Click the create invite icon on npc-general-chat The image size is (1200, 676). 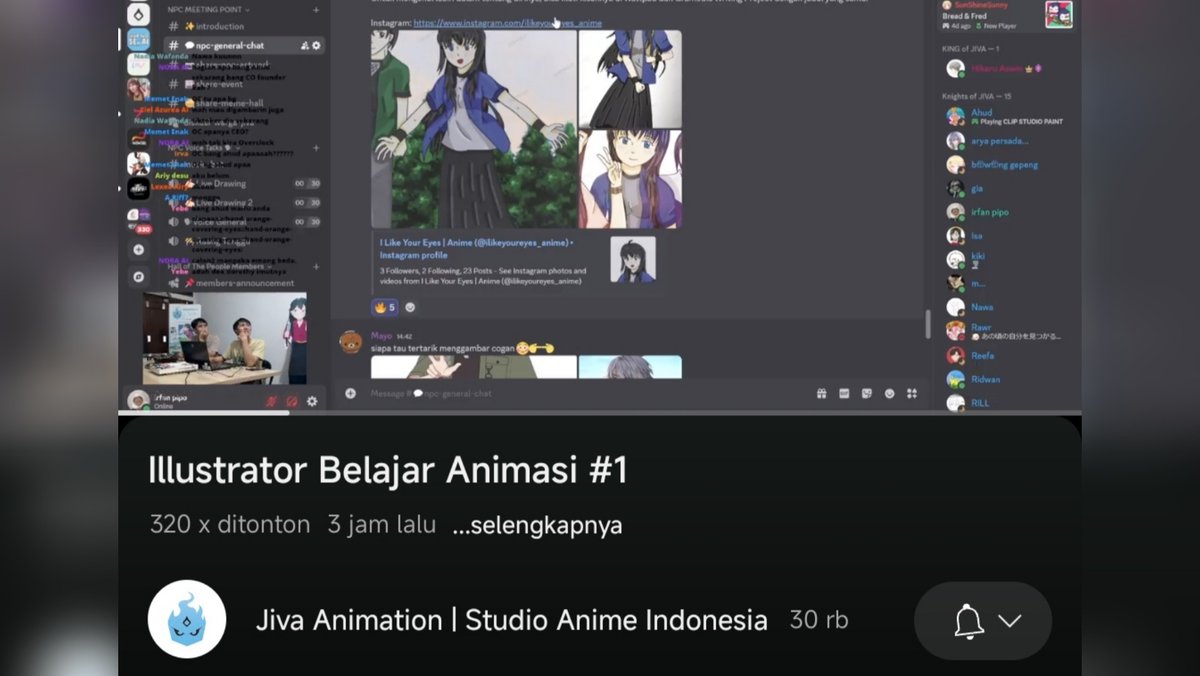pos(304,46)
